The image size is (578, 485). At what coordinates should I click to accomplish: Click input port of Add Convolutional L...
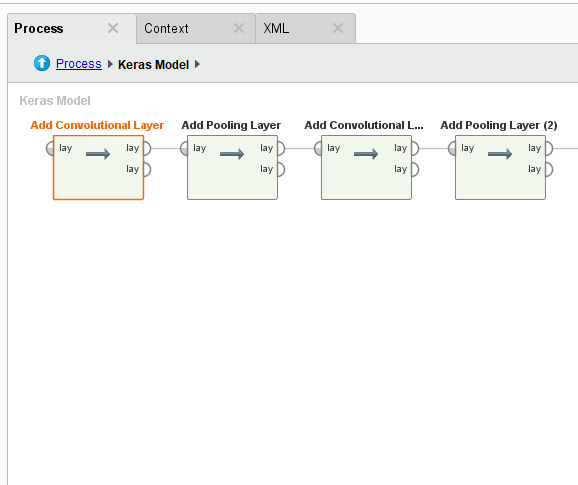318,149
